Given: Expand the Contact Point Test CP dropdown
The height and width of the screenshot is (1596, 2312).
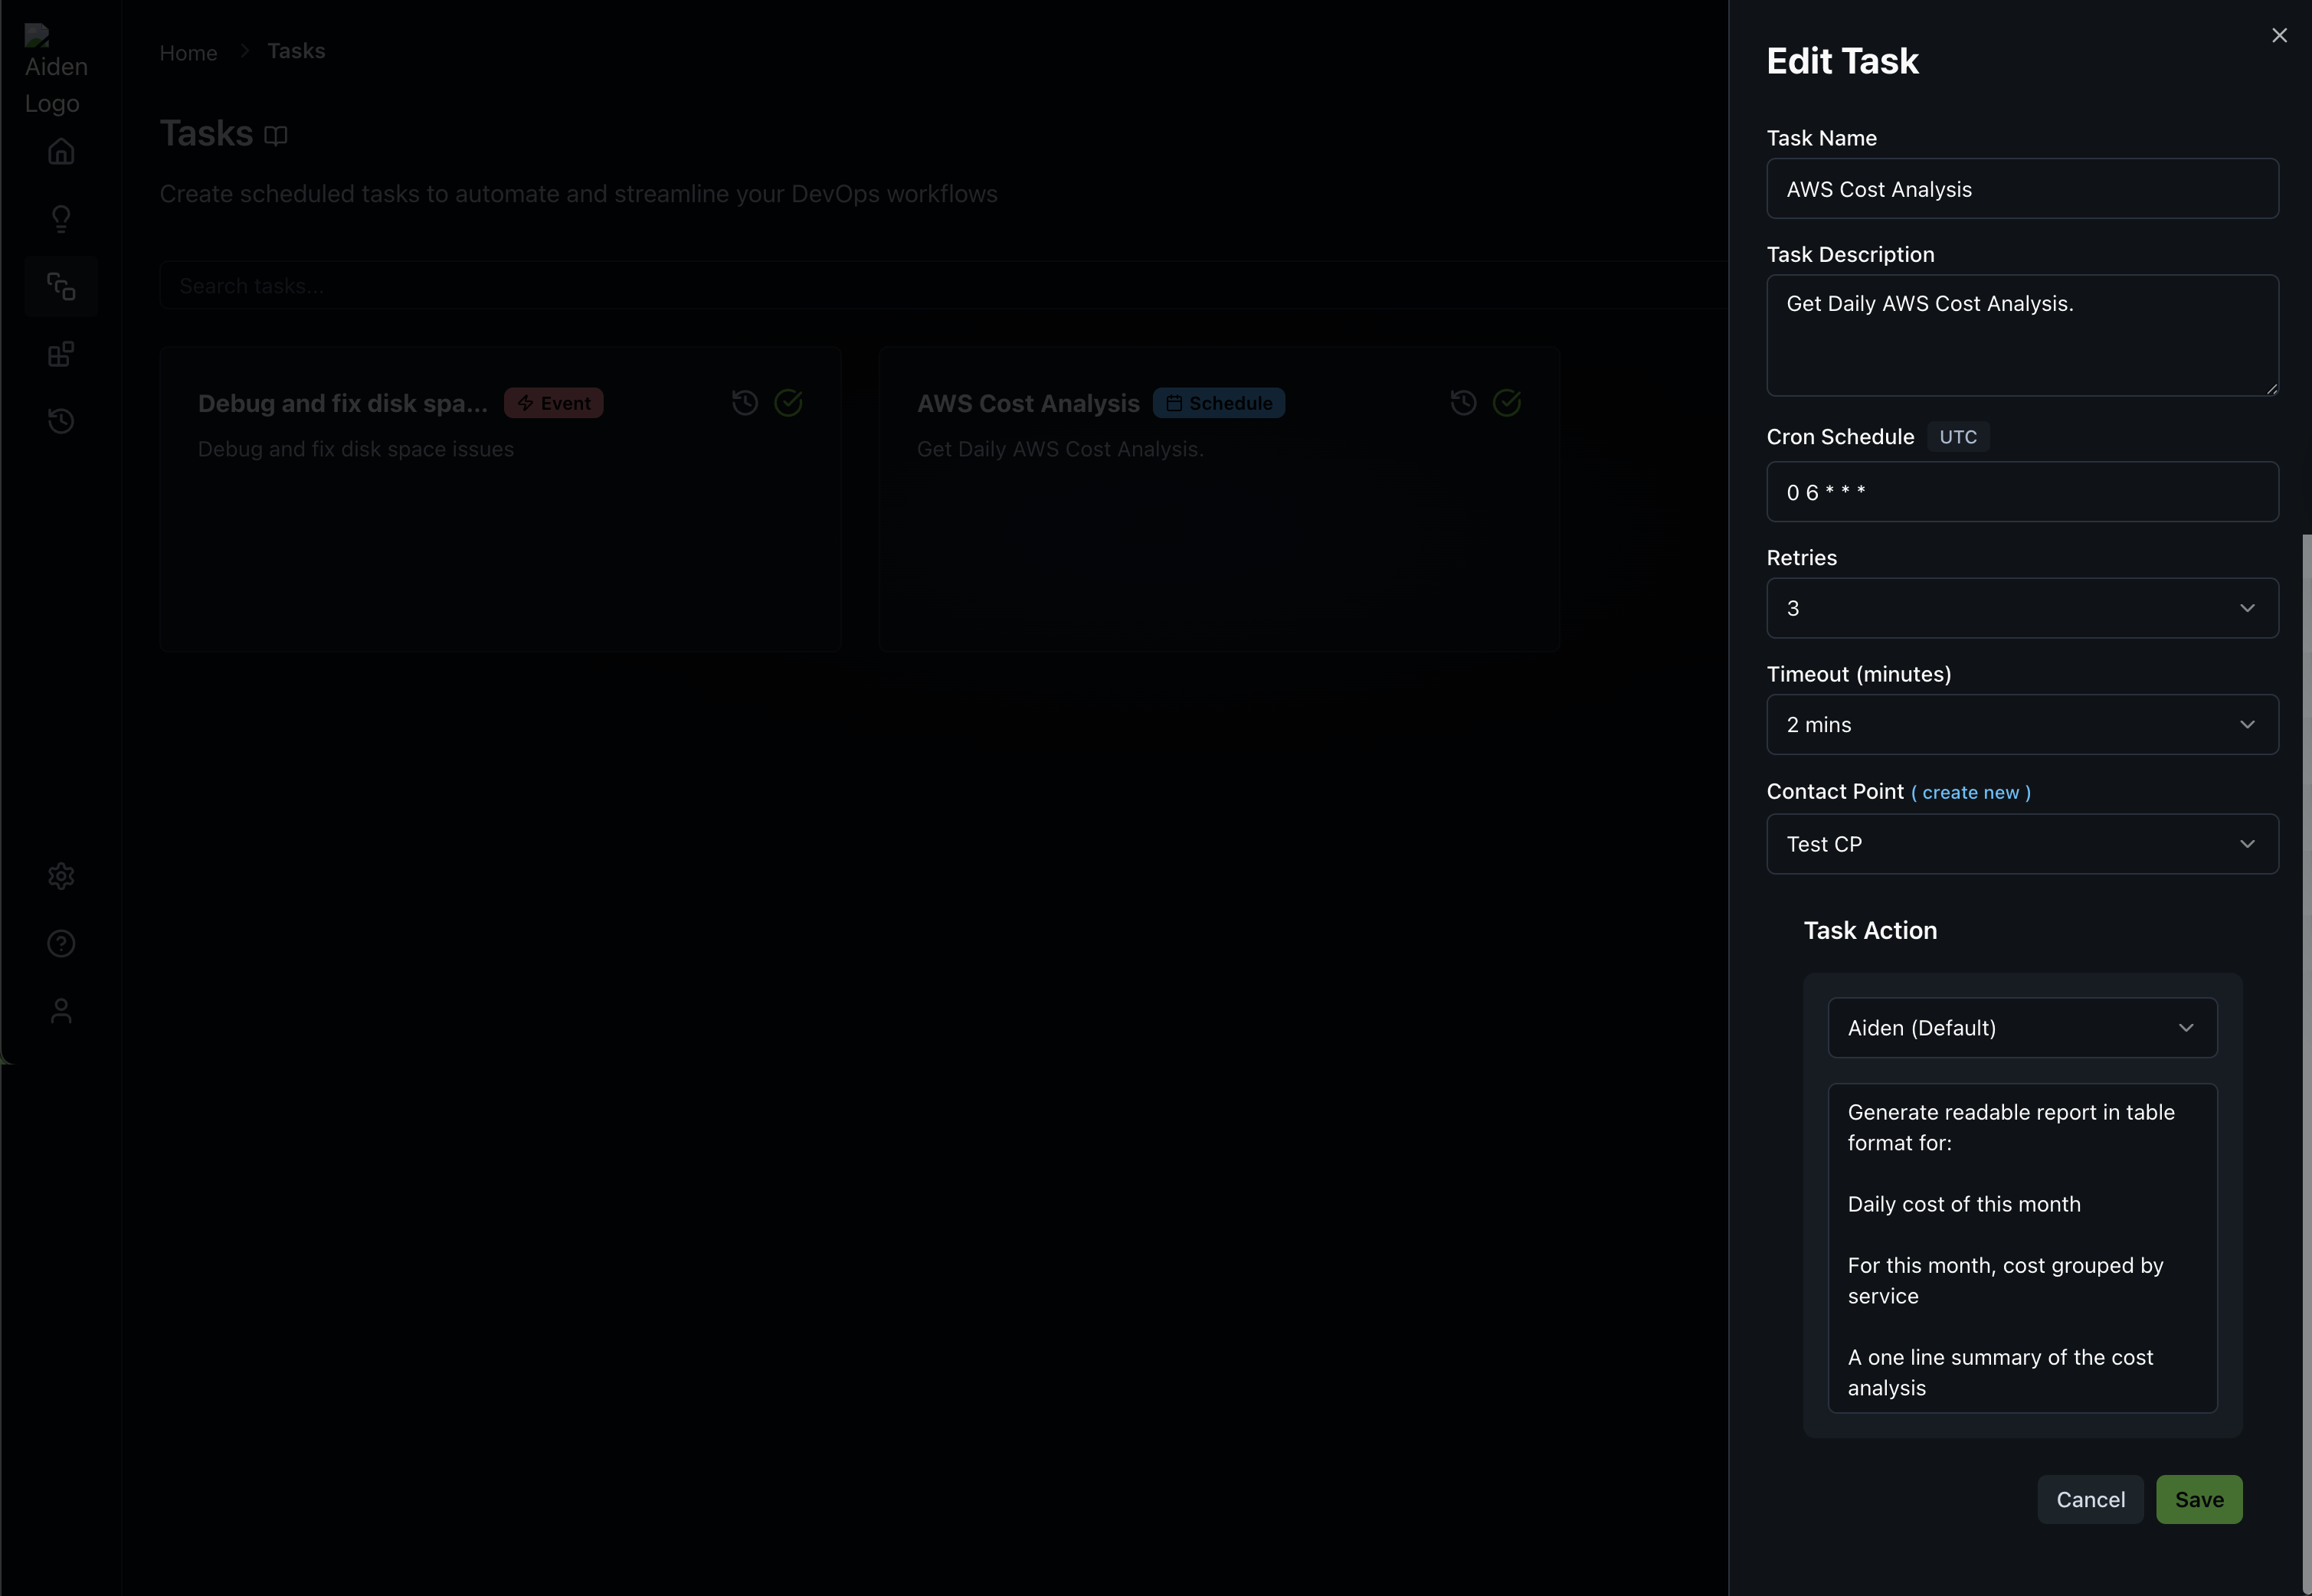Looking at the screenshot, I should point(2022,844).
